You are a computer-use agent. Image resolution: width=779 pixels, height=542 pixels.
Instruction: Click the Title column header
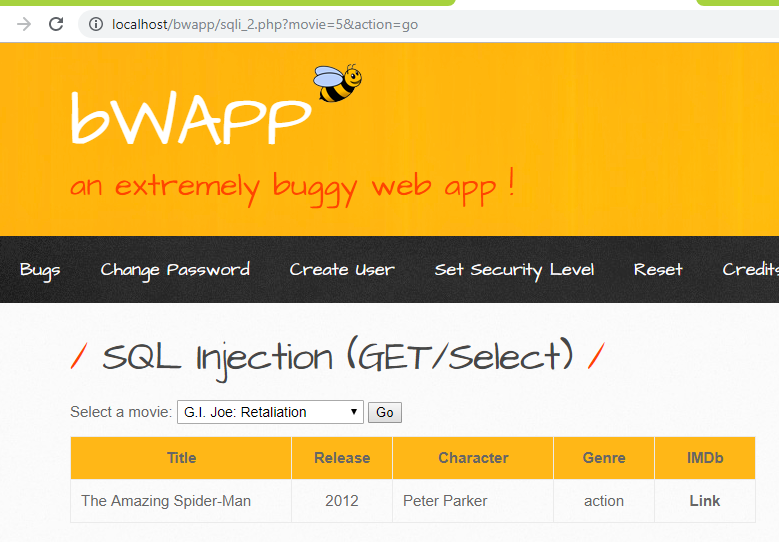[181, 458]
